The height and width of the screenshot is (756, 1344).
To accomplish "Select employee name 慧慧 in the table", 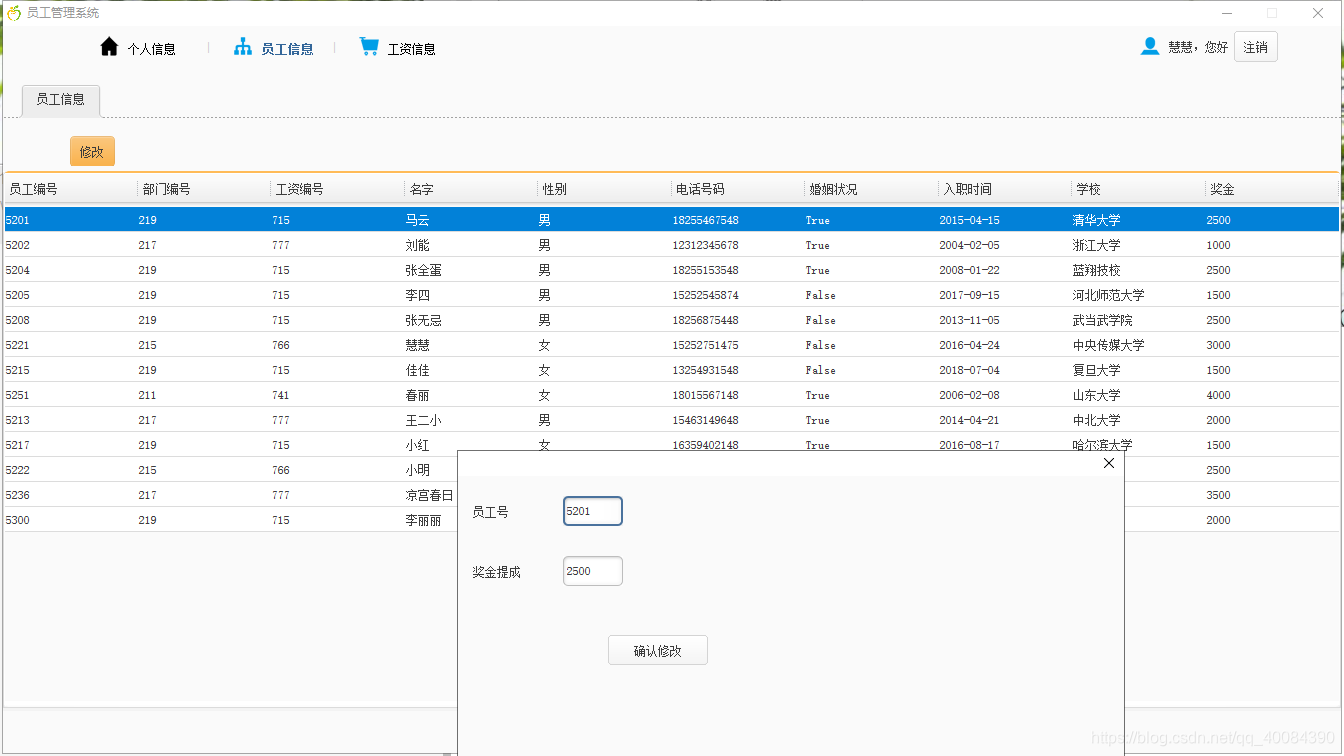I will 418,345.
